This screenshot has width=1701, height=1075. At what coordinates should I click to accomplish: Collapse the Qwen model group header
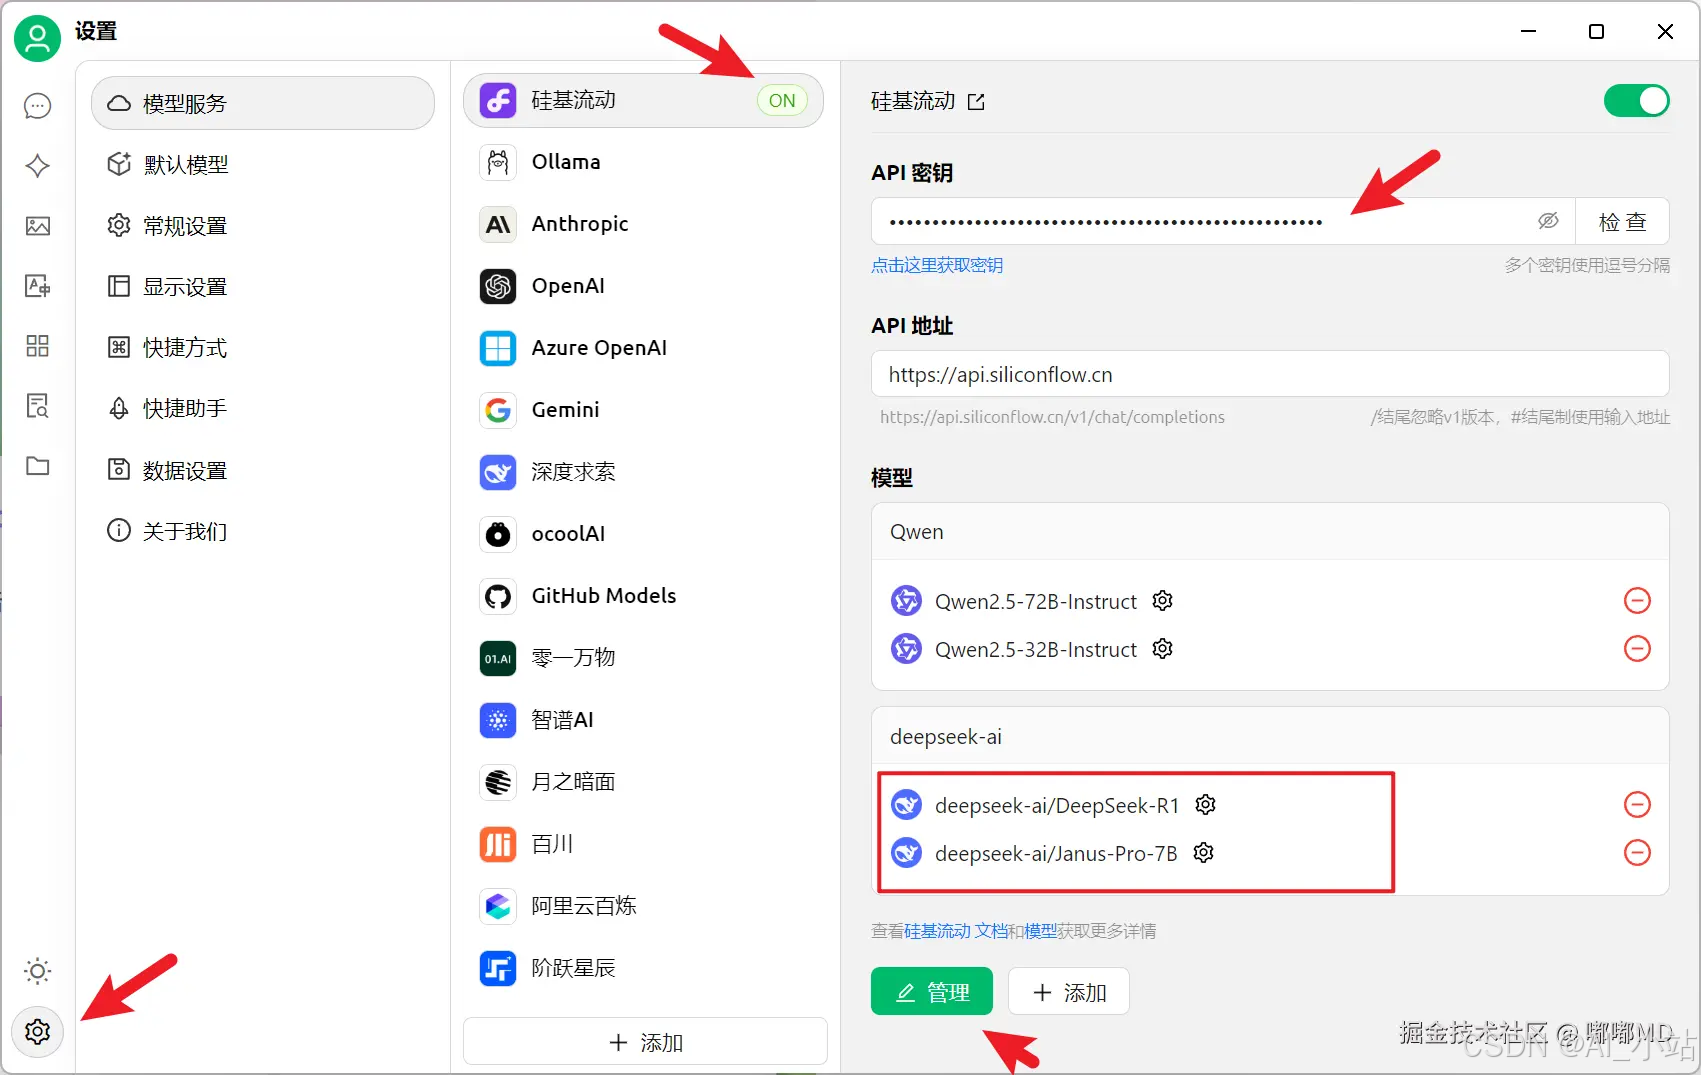(x=1270, y=531)
